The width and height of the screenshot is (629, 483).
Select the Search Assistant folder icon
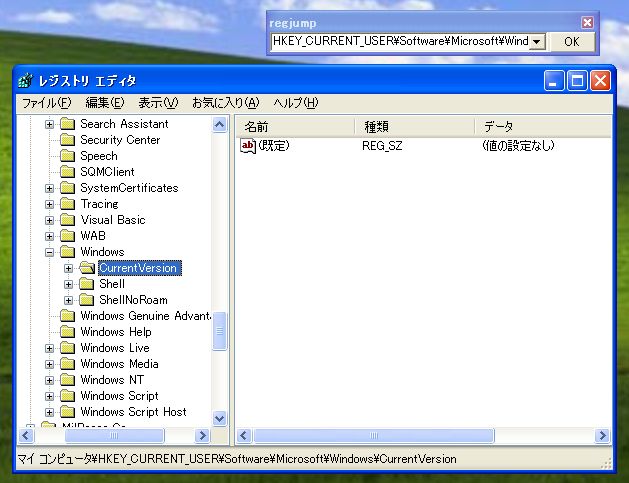click(x=67, y=124)
